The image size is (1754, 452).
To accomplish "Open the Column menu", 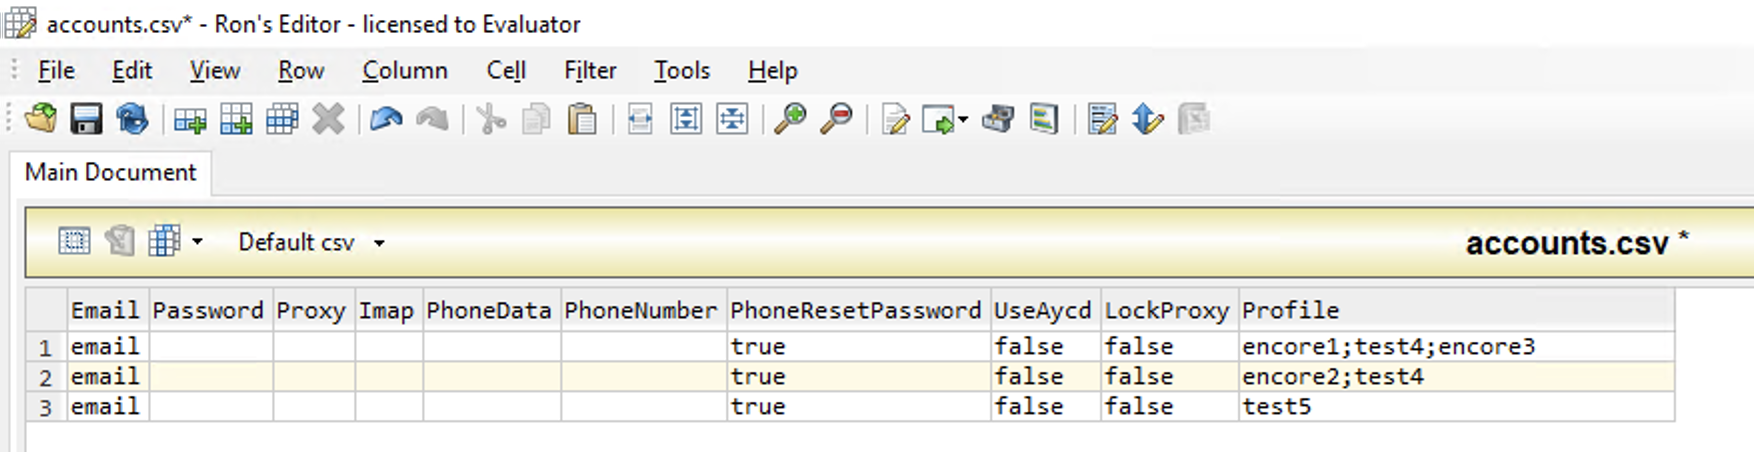I will (404, 70).
